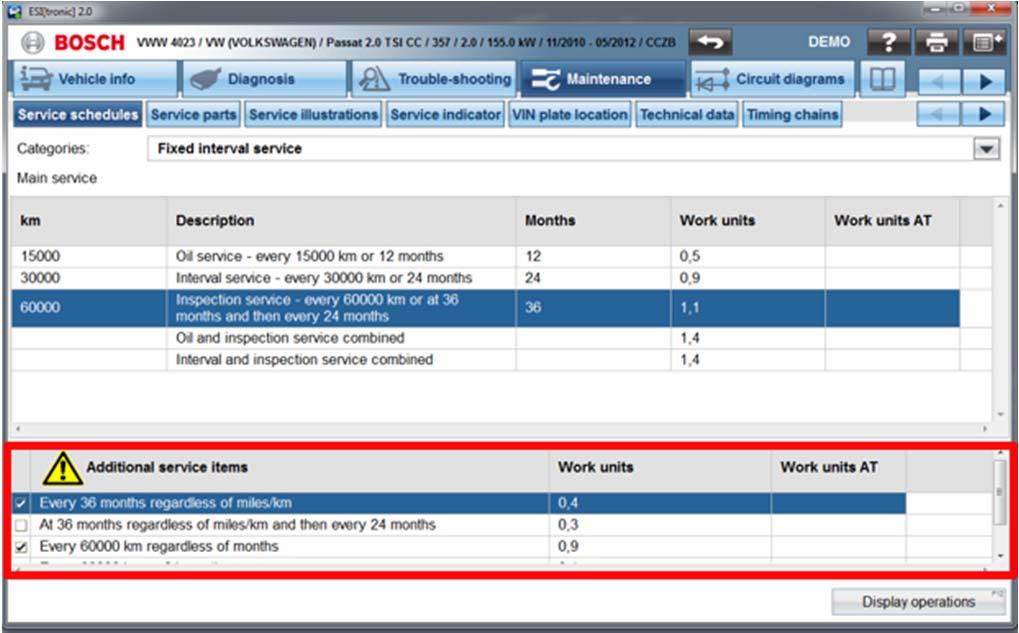
Task: Select Oil and inspection service combined row
Action: click(x=485, y=338)
